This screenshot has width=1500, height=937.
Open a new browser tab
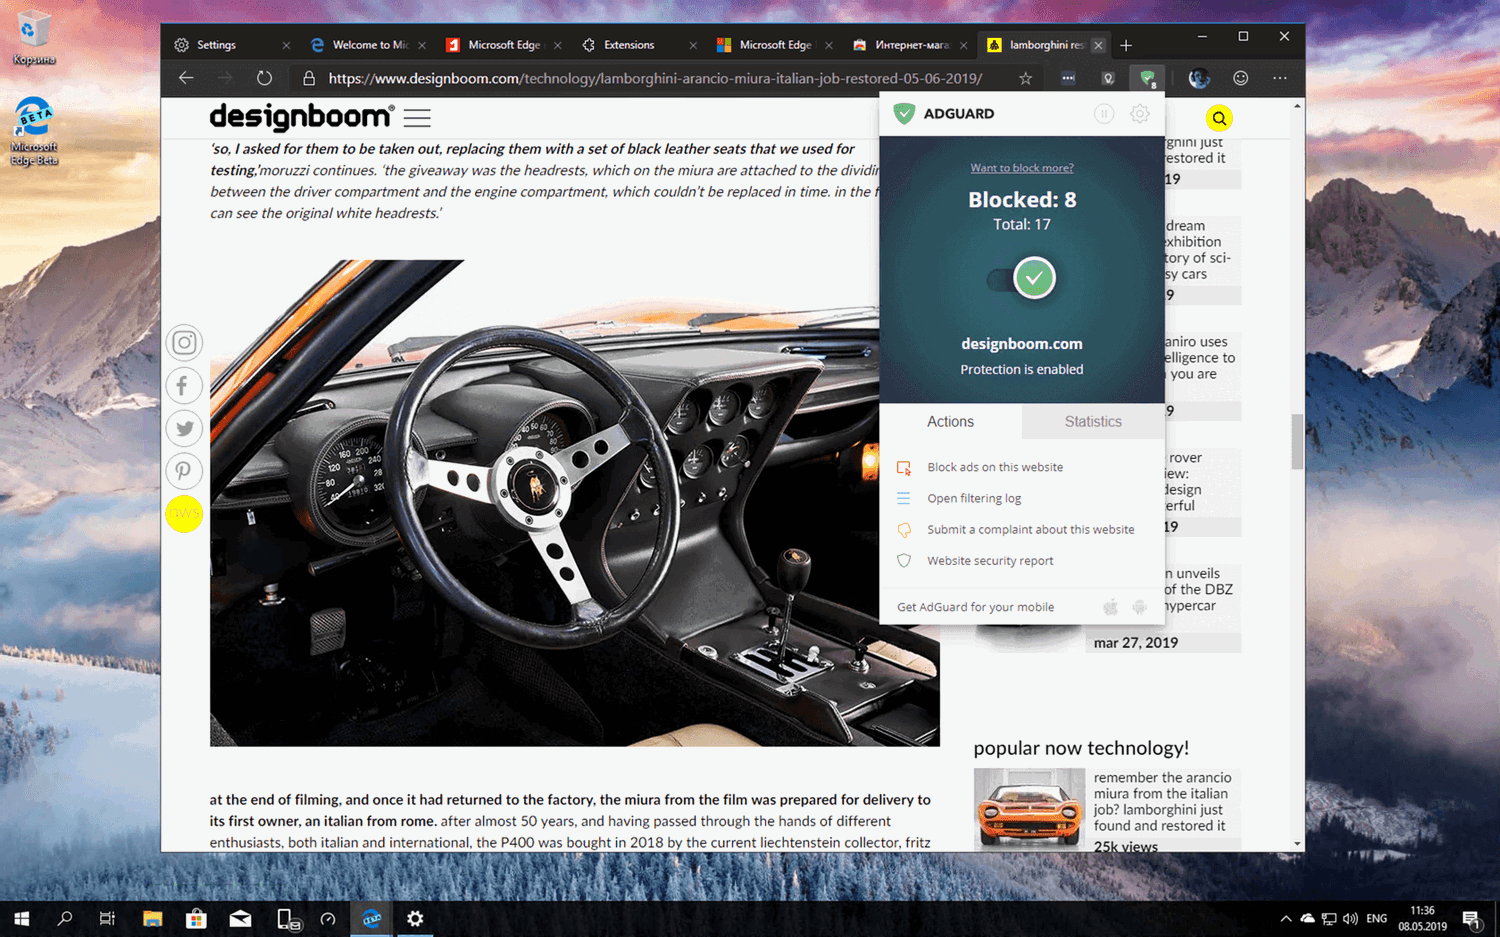pos(1126,45)
